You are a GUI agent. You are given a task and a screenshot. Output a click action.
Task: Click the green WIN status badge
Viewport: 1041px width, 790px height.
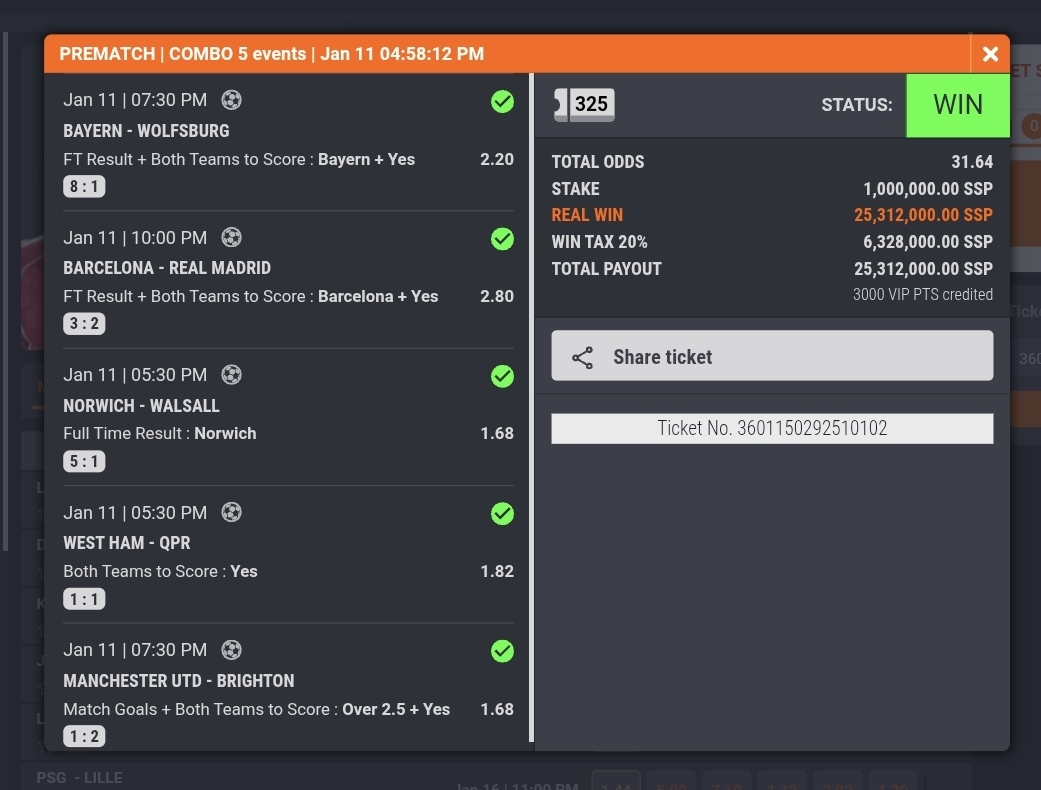point(957,105)
